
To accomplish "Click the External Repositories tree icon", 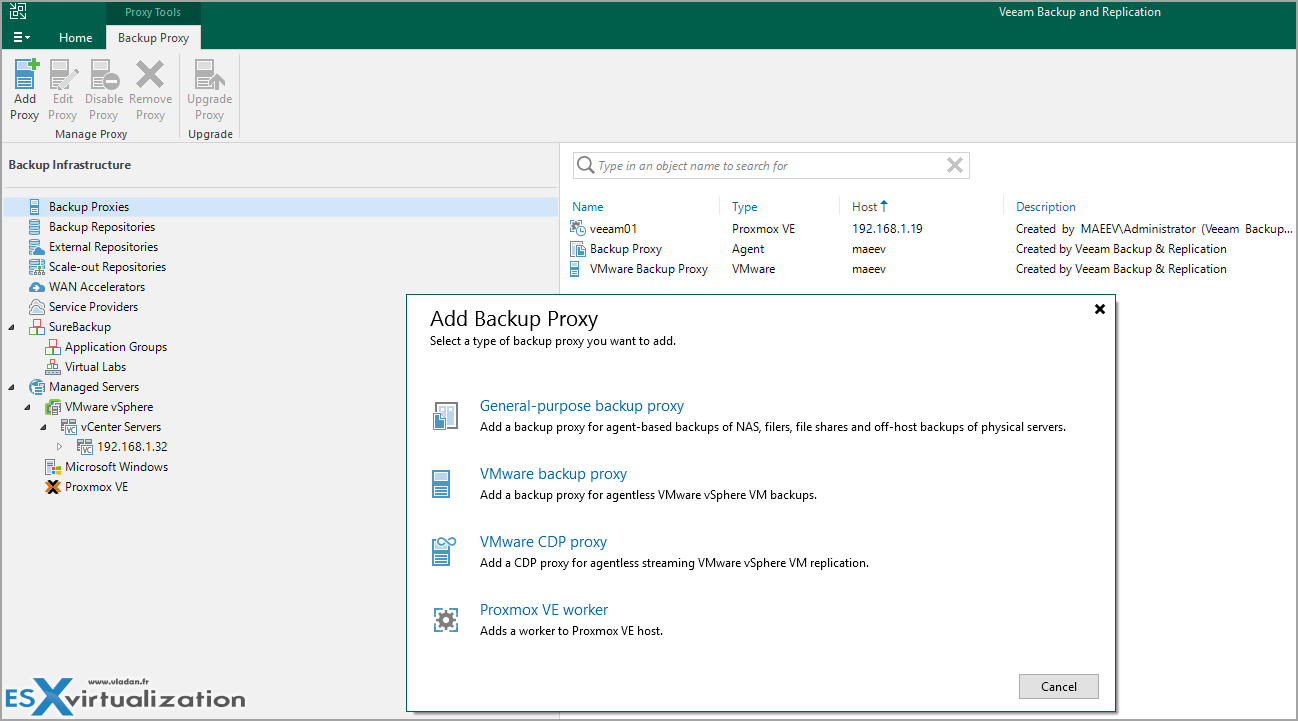I will (36, 247).
